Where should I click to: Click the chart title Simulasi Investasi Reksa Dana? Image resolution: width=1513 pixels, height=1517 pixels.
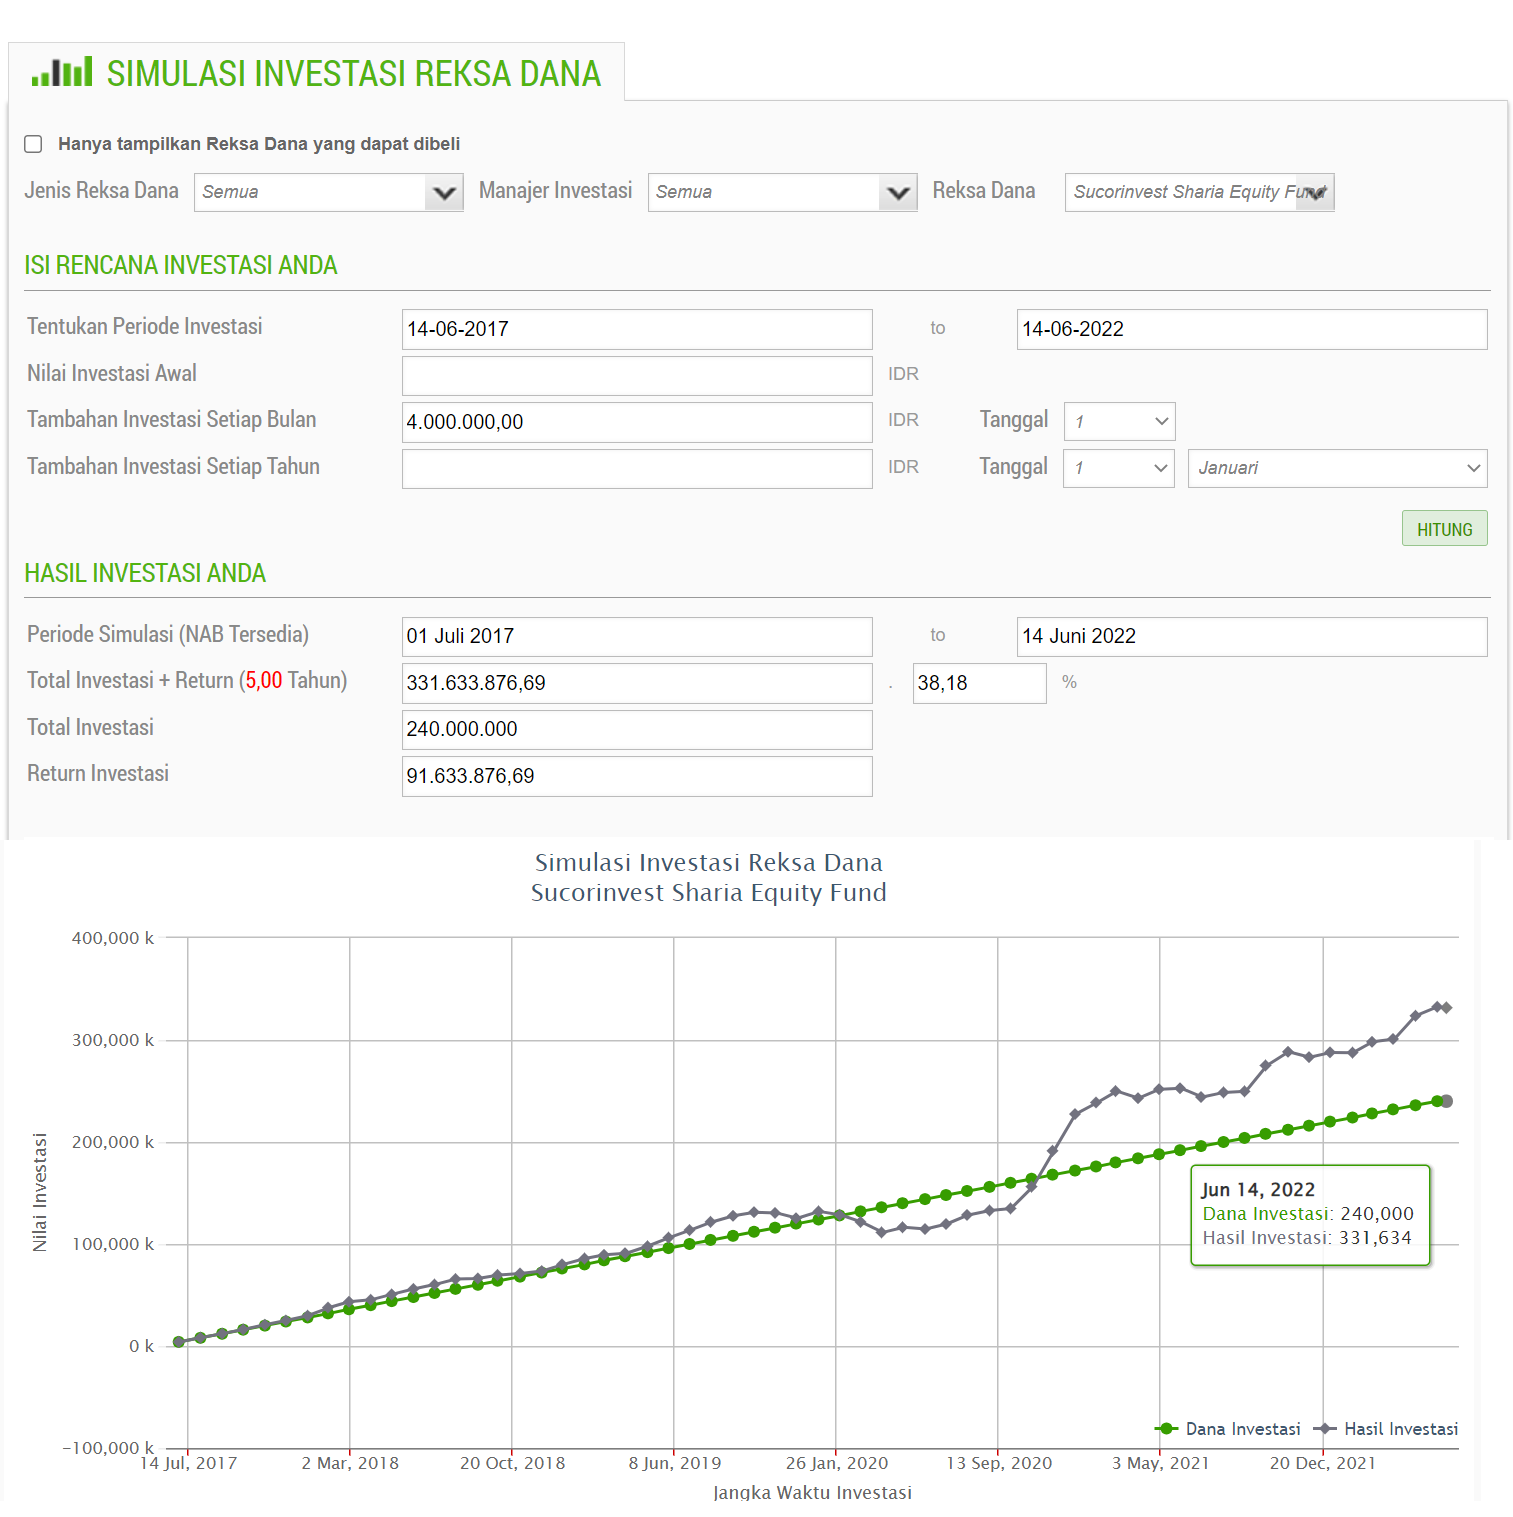(708, 862)
